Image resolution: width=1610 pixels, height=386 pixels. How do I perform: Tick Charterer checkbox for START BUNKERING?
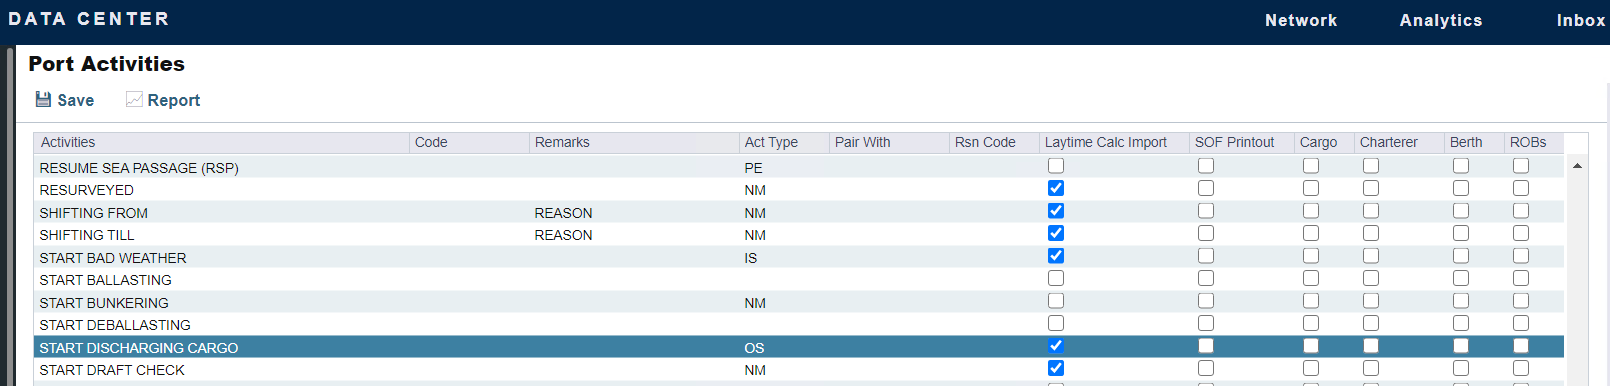click(x=1371, y=301)
